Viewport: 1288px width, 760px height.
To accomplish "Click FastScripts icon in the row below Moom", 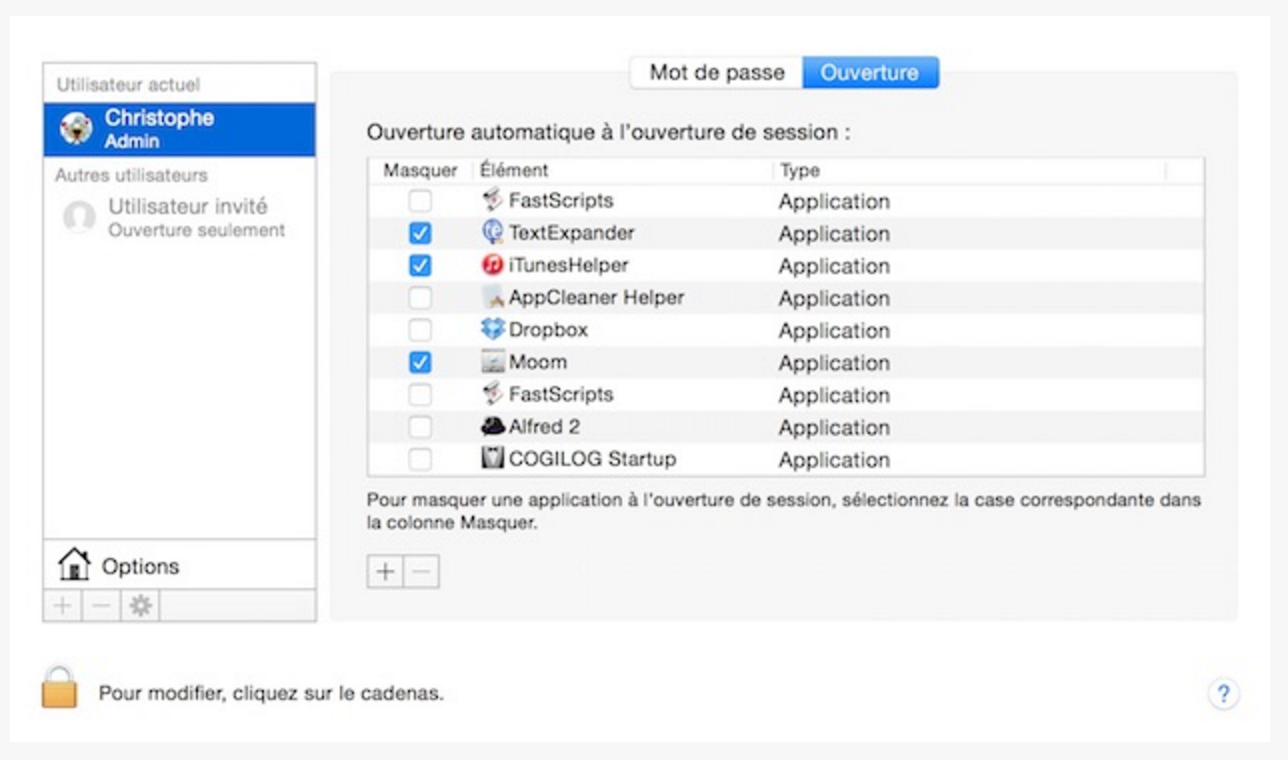I will (x=493, y=394).
